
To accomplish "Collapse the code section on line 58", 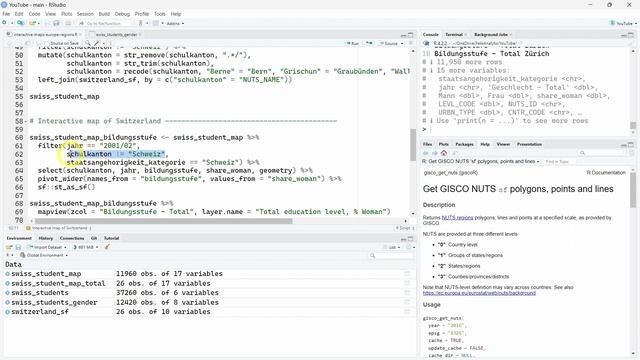I will (26, 122).
